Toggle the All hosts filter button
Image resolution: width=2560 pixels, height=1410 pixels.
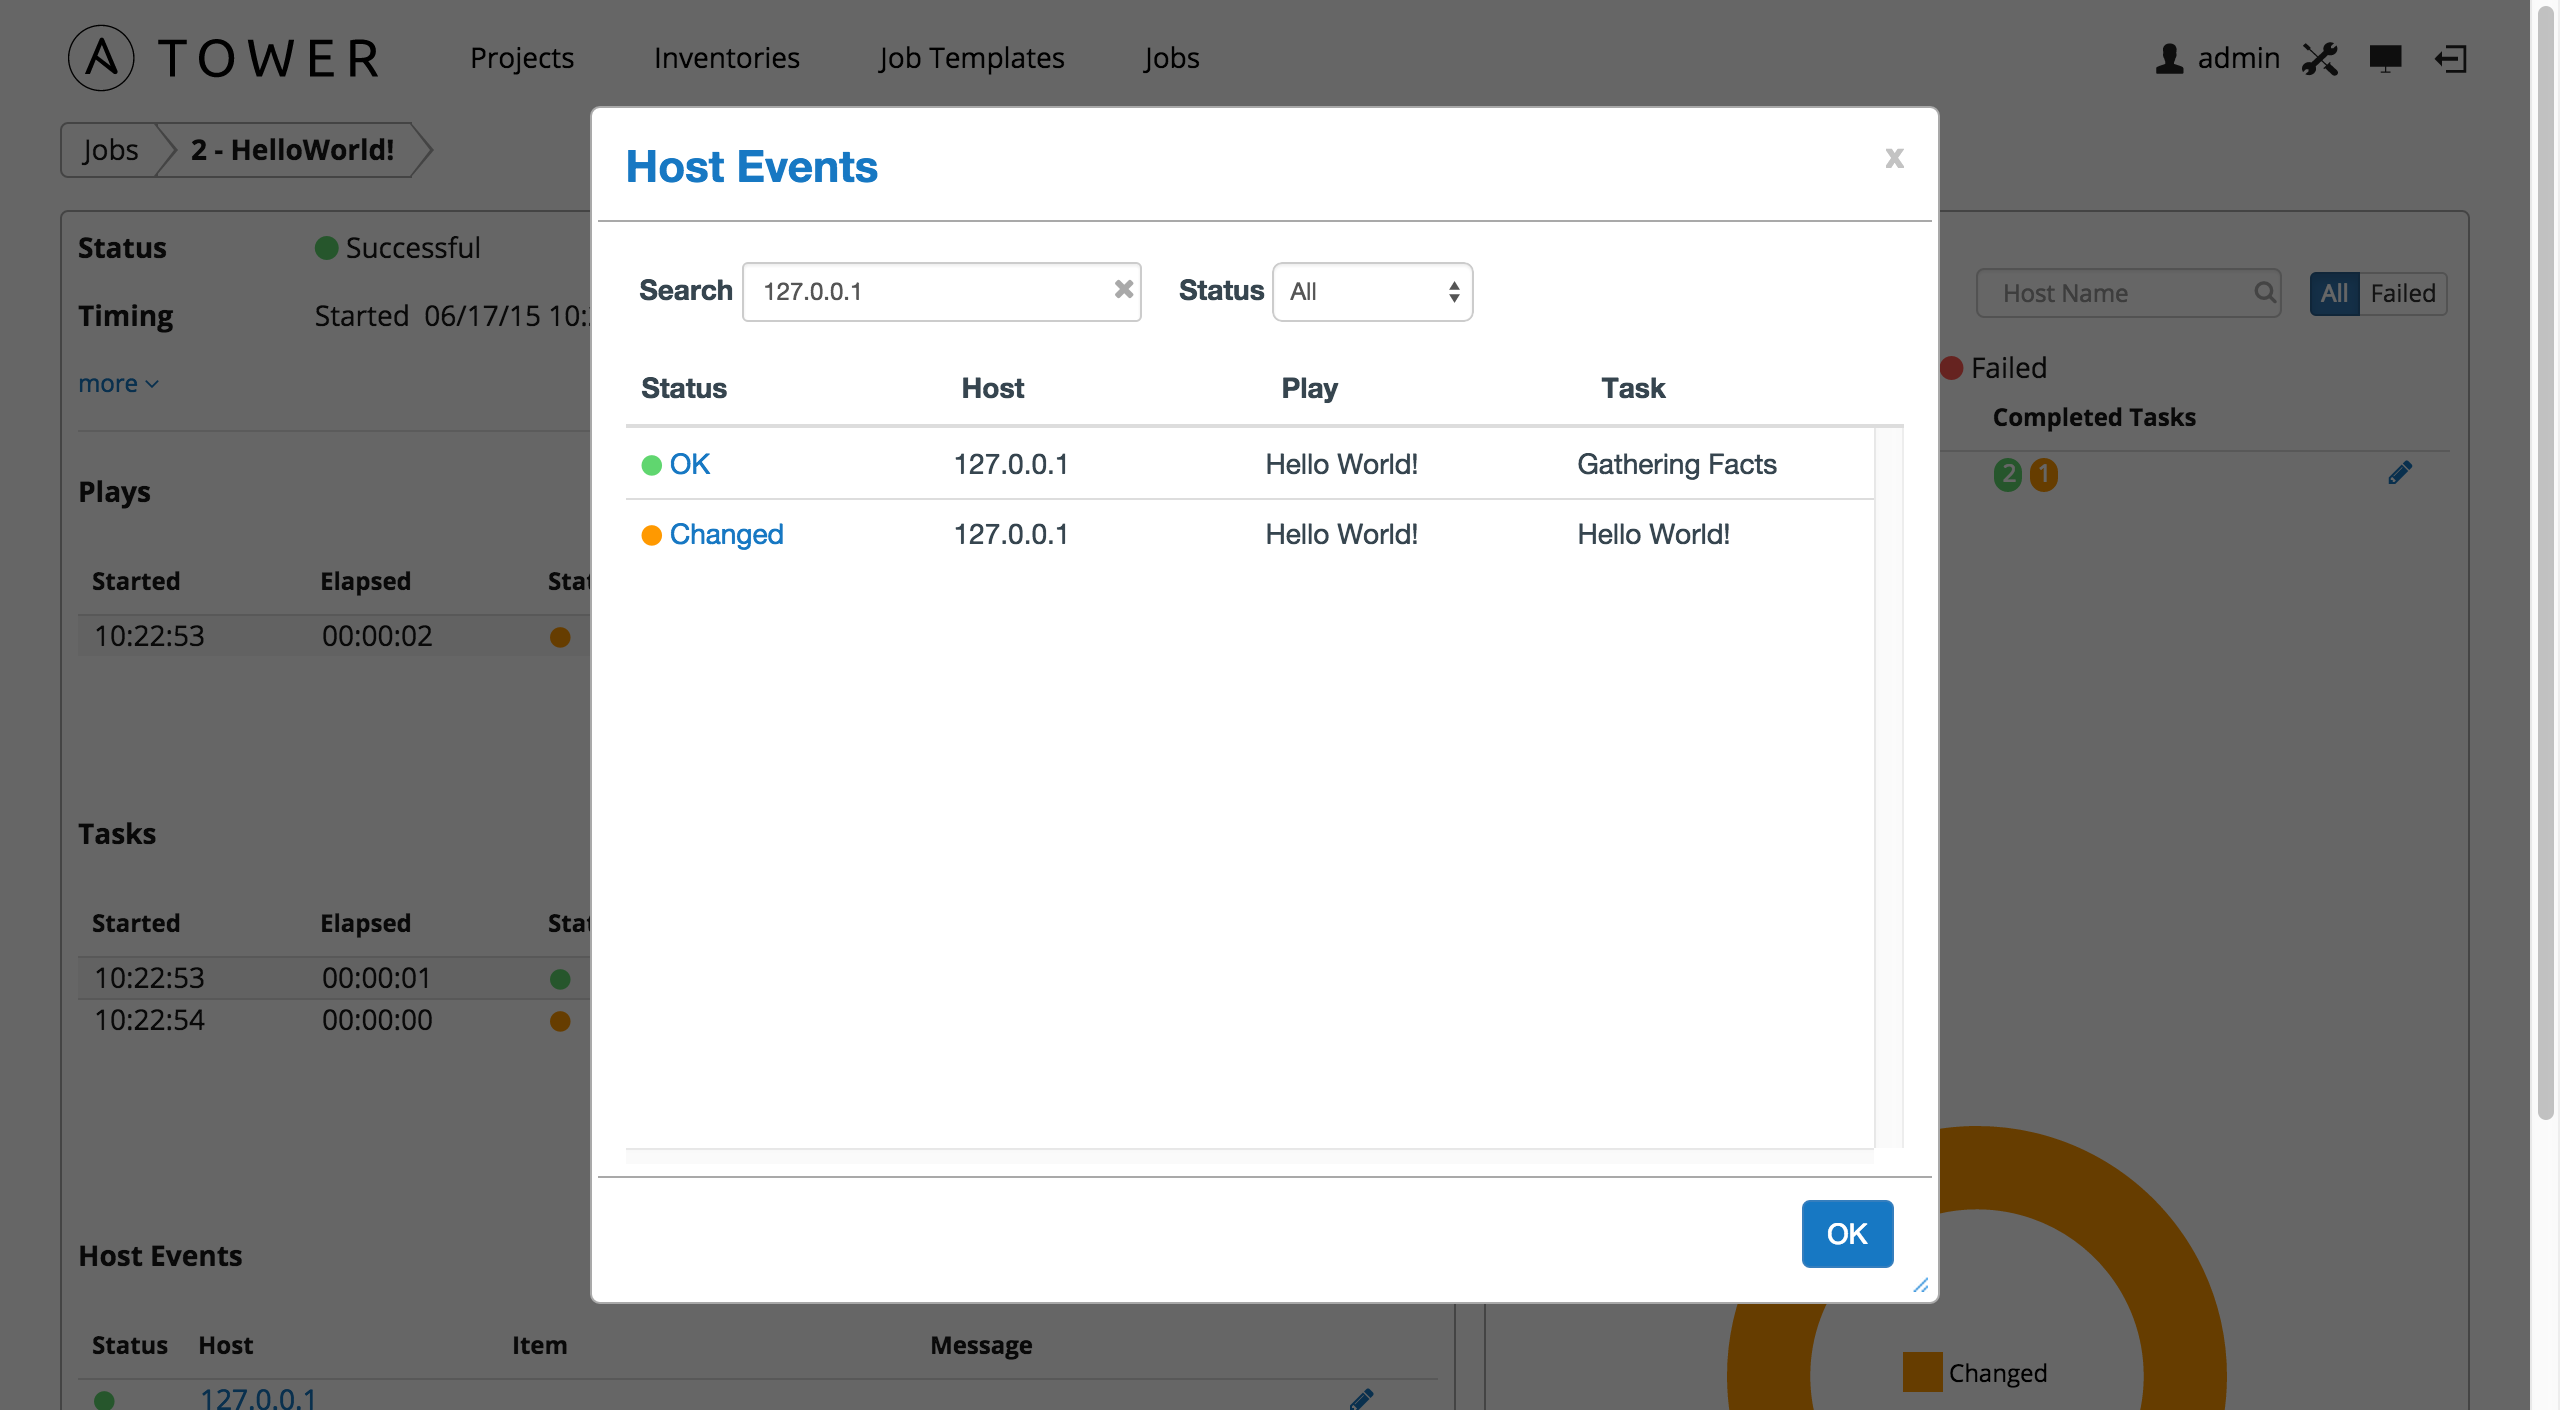point(2334,293)
